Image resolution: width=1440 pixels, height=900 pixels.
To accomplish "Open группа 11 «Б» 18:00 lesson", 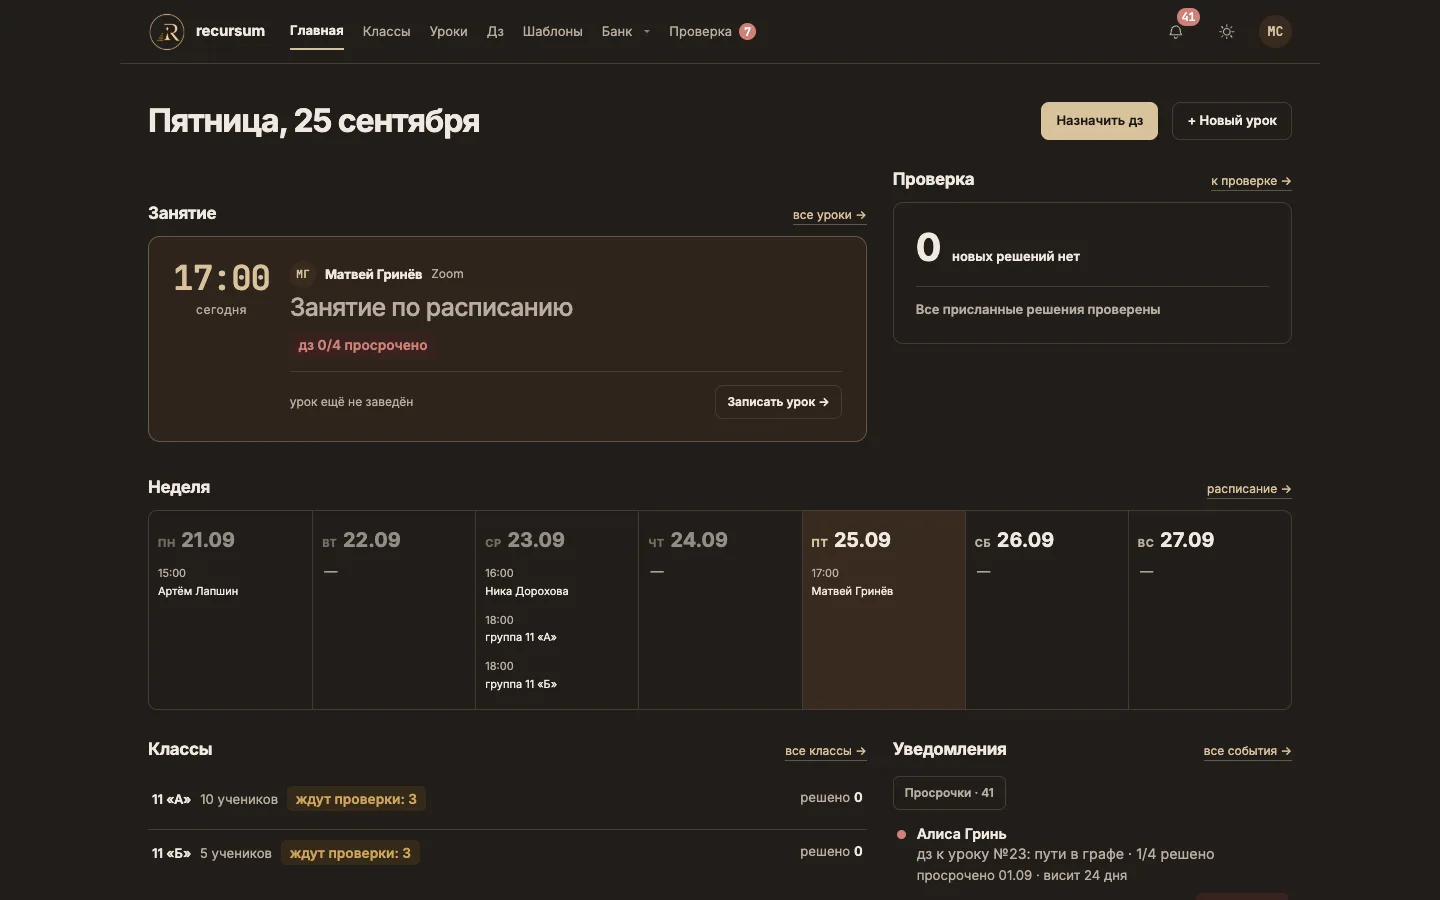I will (x=521, y=675).
